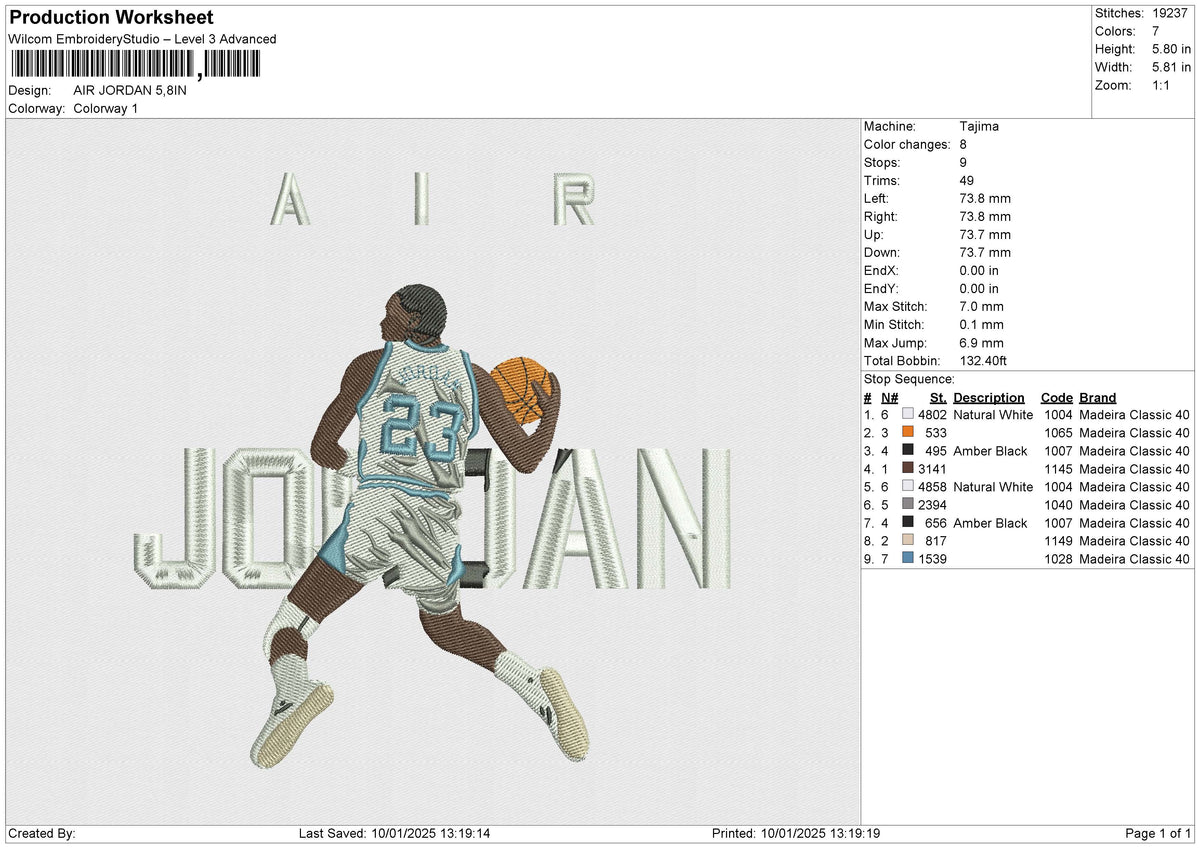Click the 'Stop Sequence:' heading

tap(909, 379)
